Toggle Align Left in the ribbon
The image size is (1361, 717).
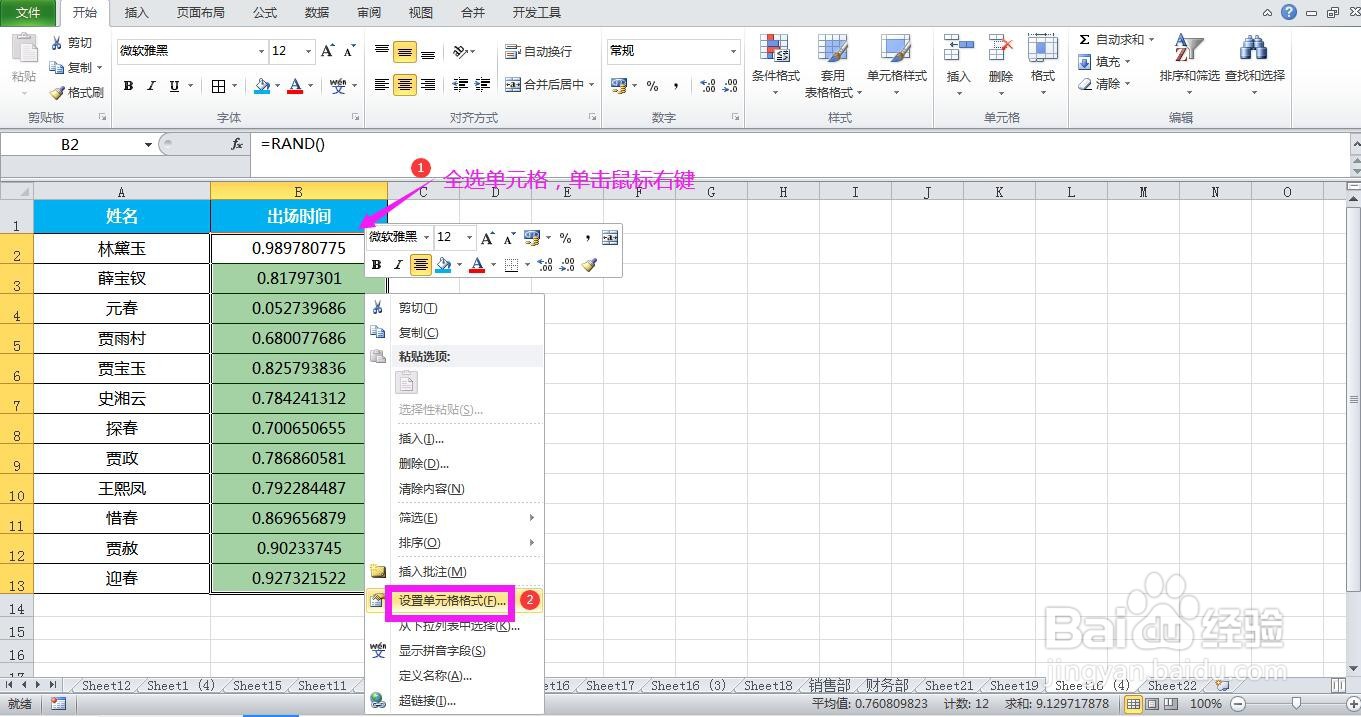(x=382, y=85)
